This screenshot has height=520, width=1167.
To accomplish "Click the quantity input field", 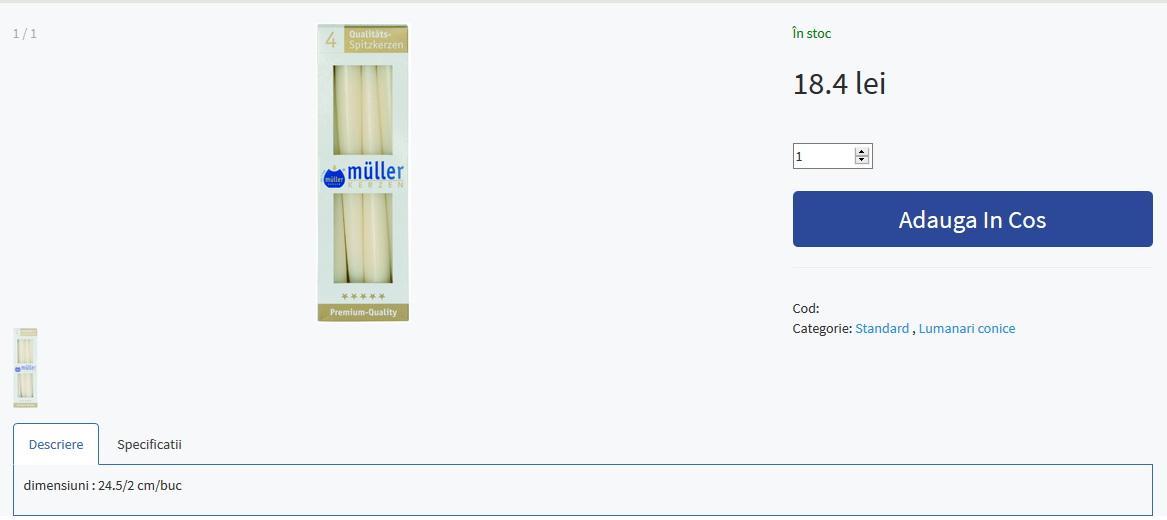I will tap(832, 156).
